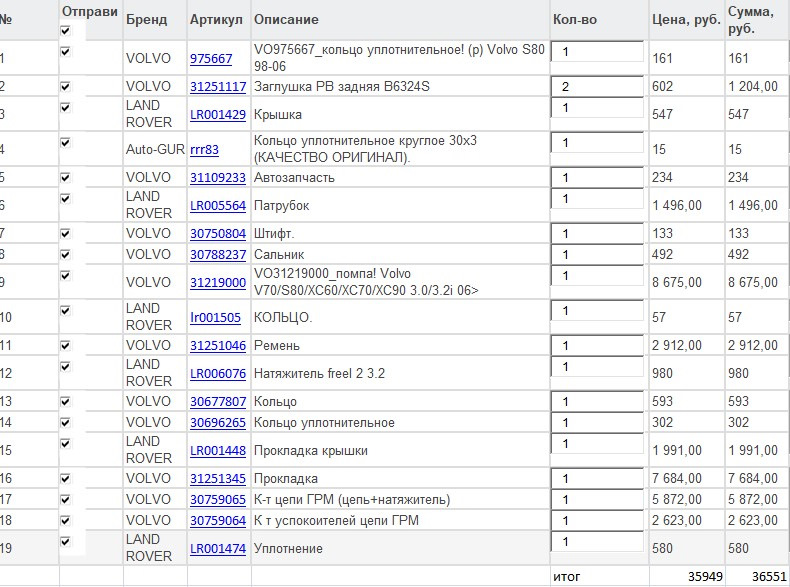Click quantity field for Заглушка РВ задняя

tap(597, 87)
